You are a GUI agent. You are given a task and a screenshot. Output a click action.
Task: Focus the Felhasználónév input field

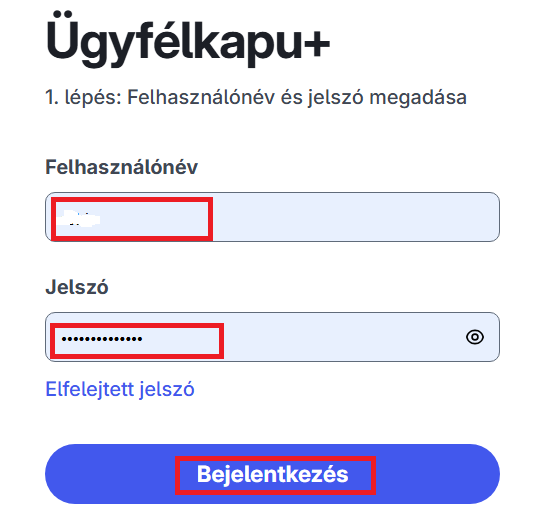point(272,217)
